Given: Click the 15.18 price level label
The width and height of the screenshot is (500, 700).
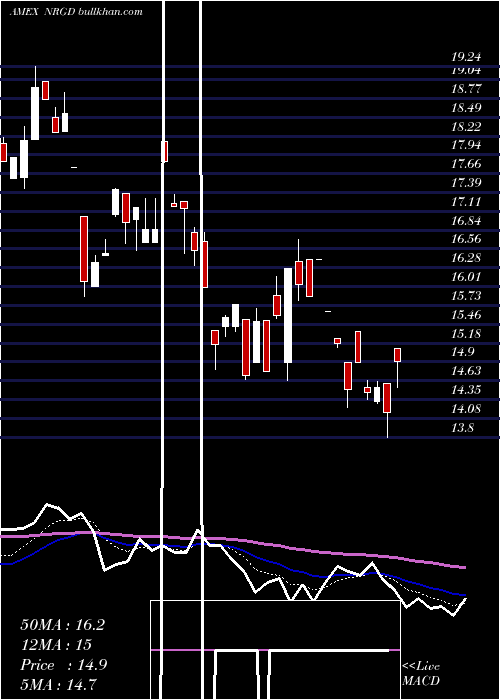Looking at the screenshot, I should click(466, 333).
